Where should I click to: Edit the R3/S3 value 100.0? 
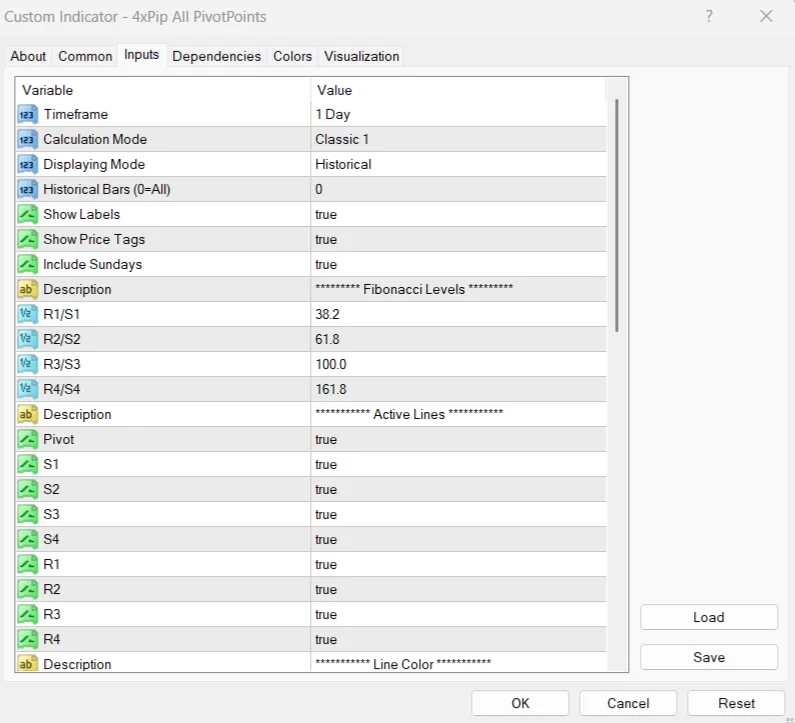458,365
